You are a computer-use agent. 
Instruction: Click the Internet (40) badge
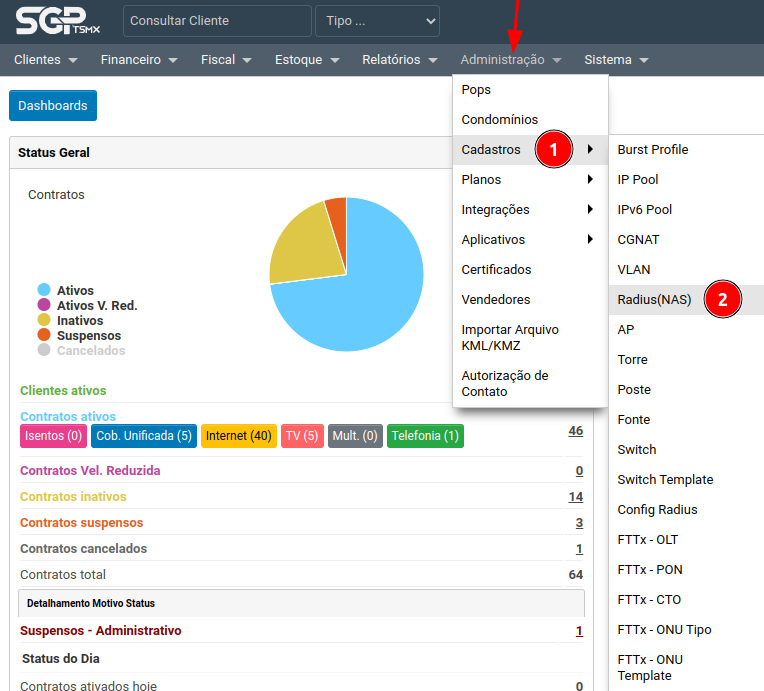(x=239, y=436)
